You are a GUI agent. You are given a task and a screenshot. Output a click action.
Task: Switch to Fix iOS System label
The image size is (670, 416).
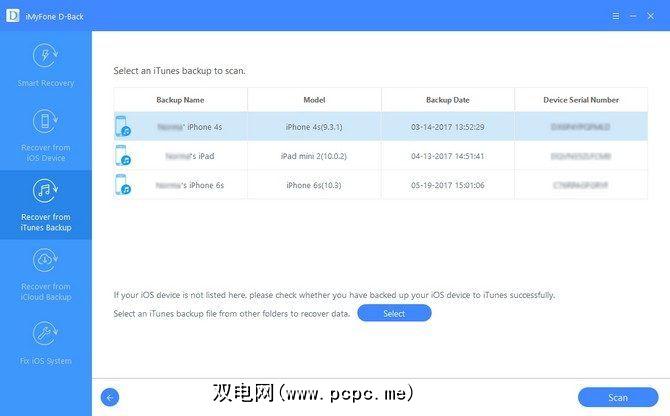click(x=46, y=361)
